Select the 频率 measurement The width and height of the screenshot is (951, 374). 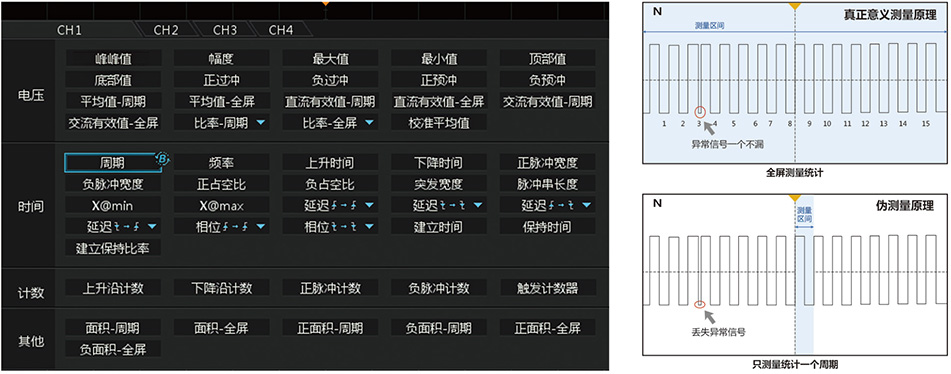[222, 163]
